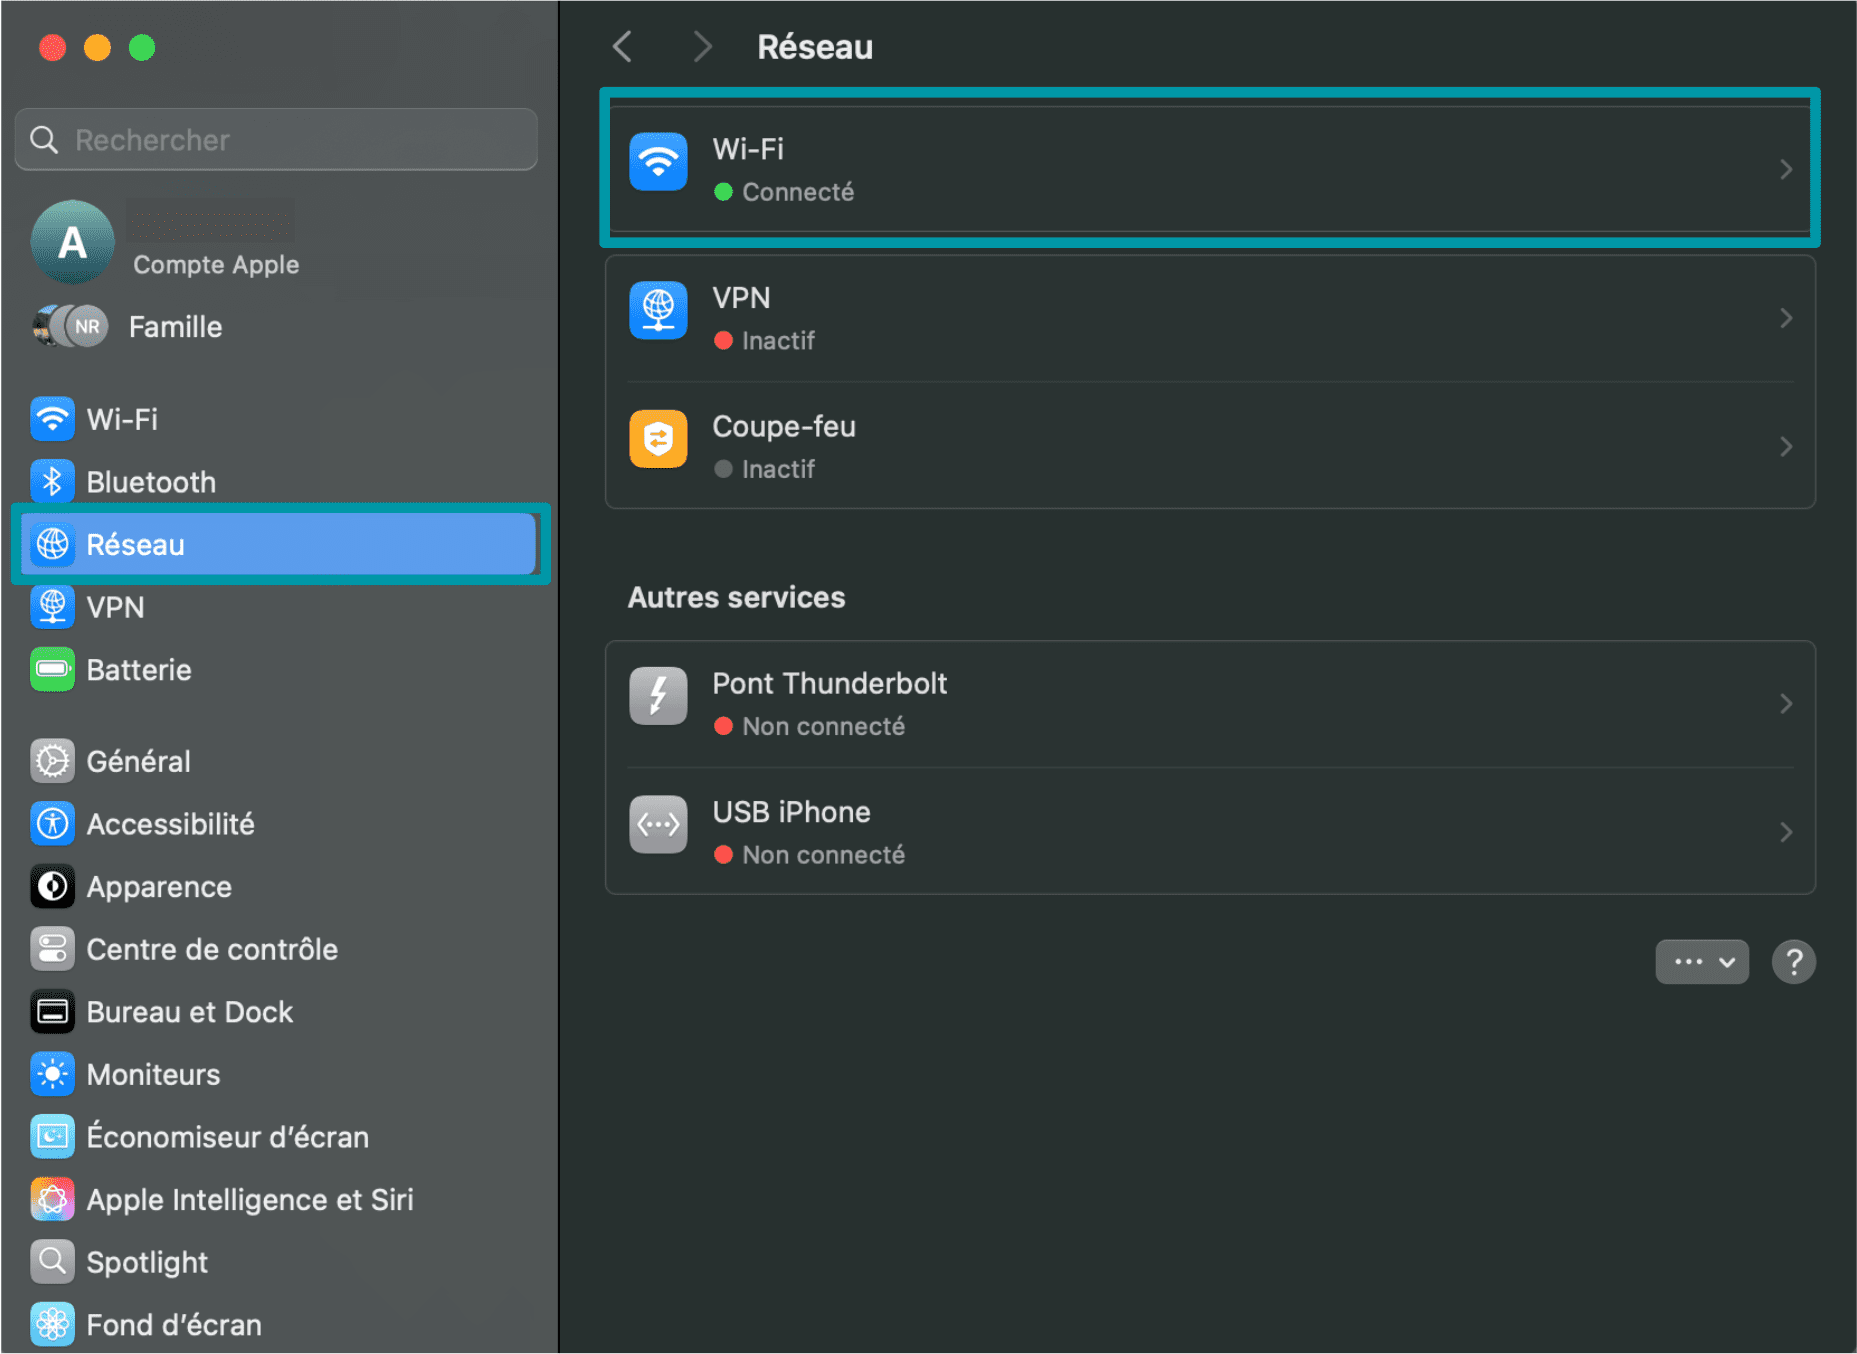This screenshot has width=1857, height=1354.
Task: Expand the ellipsis options dropdown
Action: point(1701,962)
